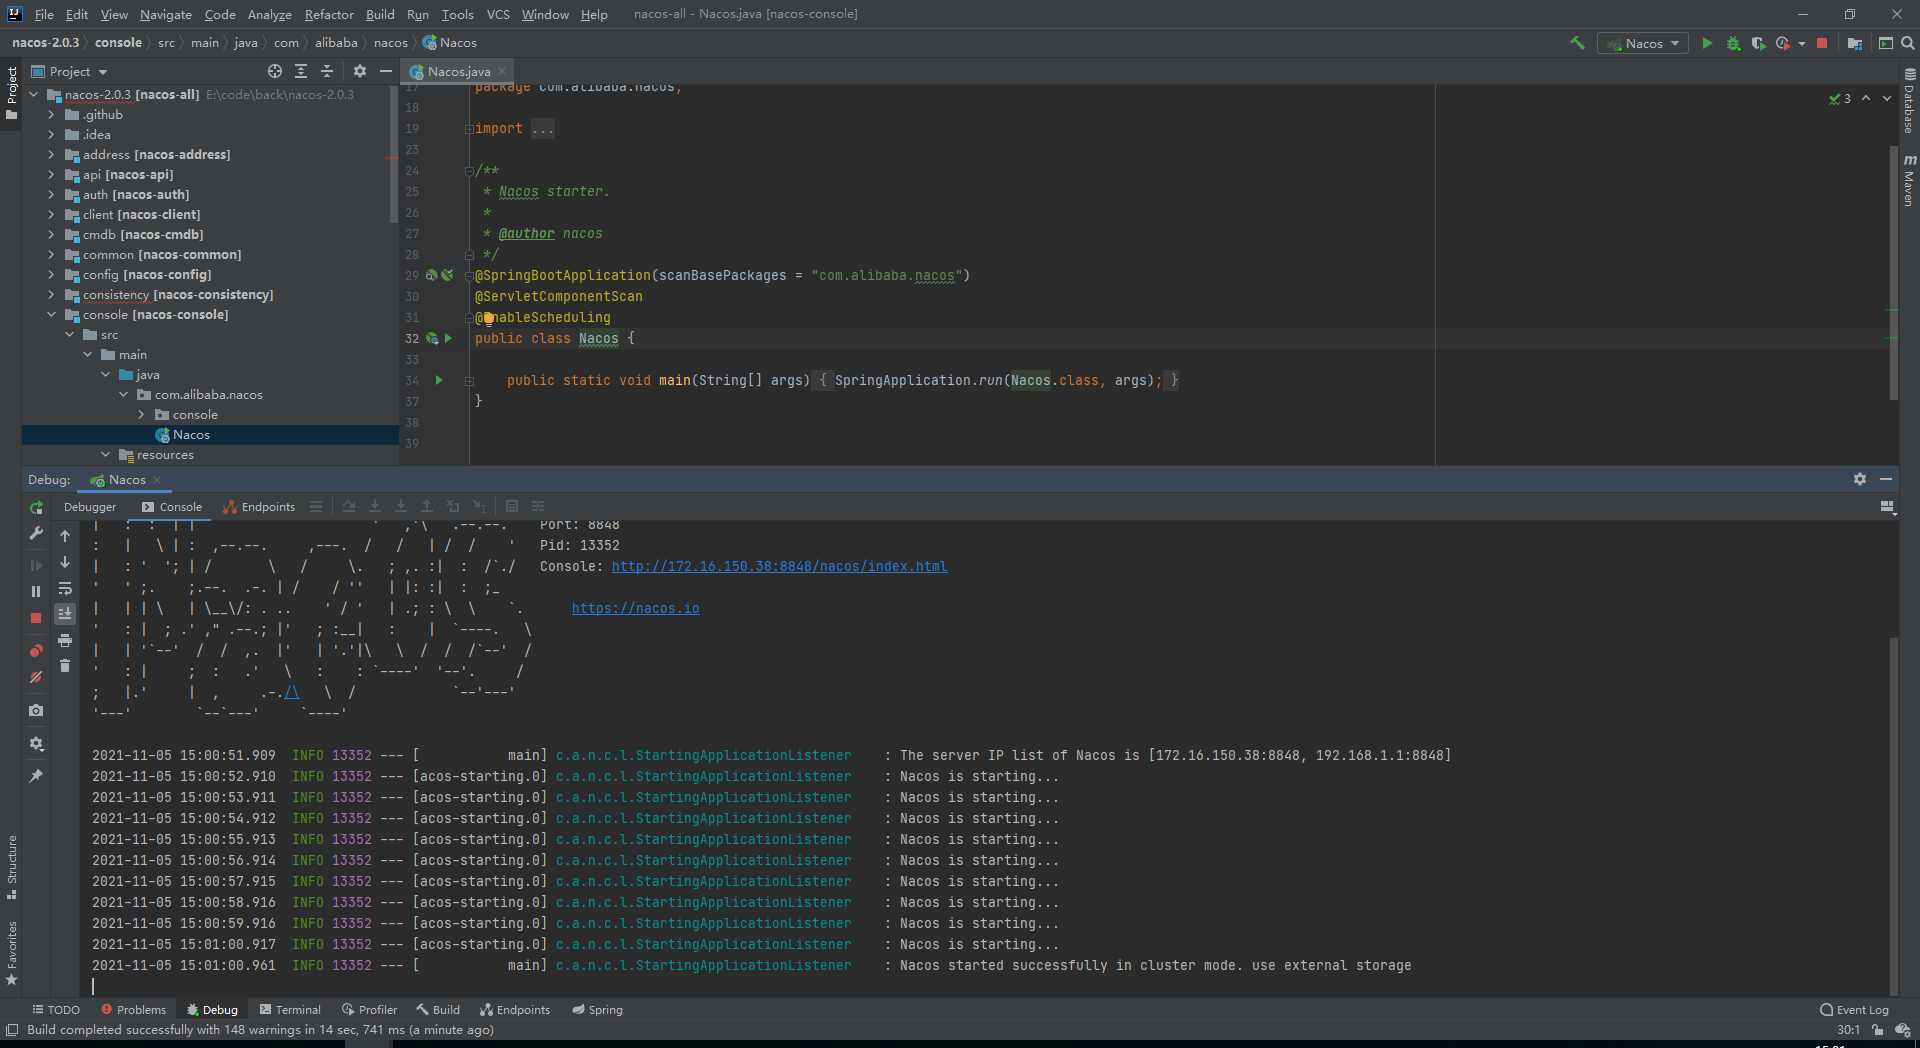Expand the common [nacos-common] module
This screenshot has height=1048, width=1920.
(51, 255)
